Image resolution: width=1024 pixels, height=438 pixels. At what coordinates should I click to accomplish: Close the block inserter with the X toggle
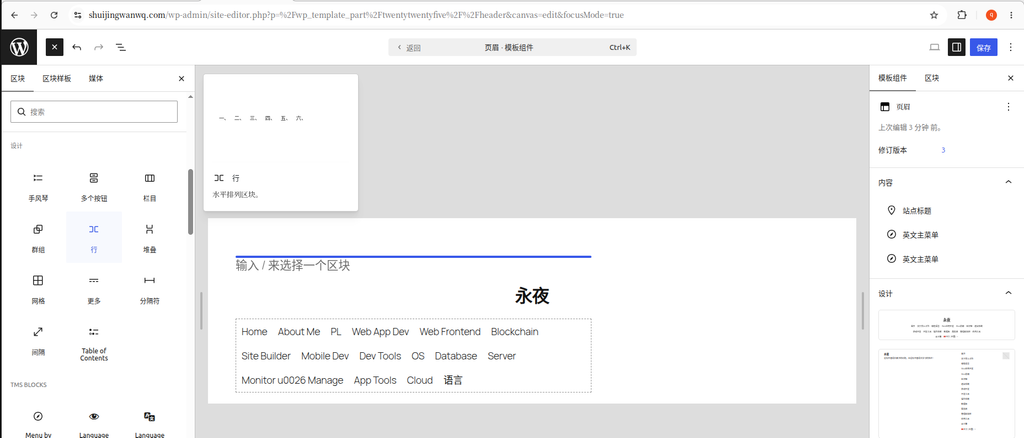54,48
